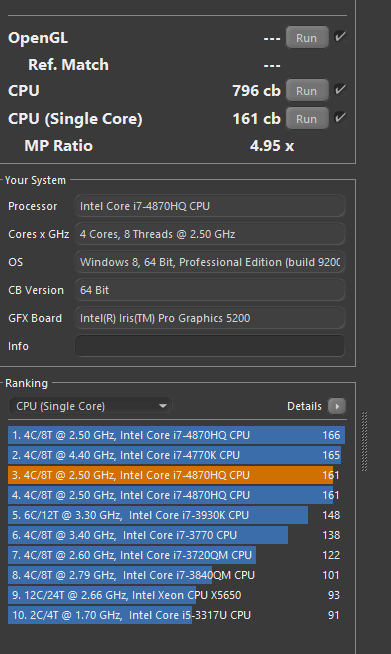The width and height of the screenshot is (391, 654).
Task: Click the panel splitter grip handle
Action: click(x=364, y=441)
